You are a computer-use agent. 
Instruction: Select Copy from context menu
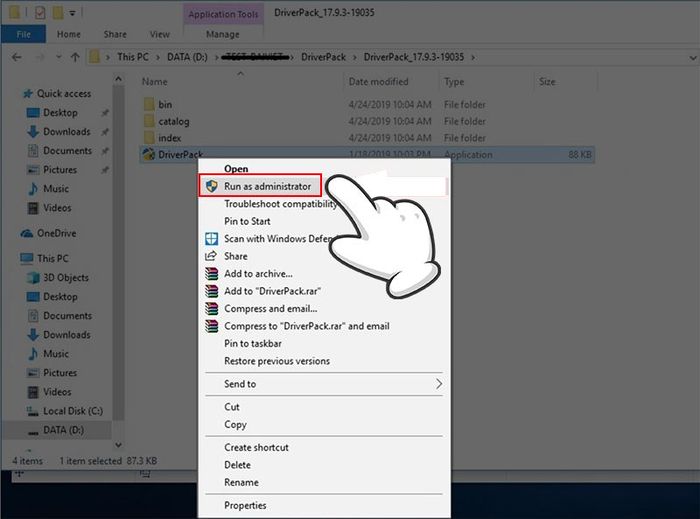(235, 424)
